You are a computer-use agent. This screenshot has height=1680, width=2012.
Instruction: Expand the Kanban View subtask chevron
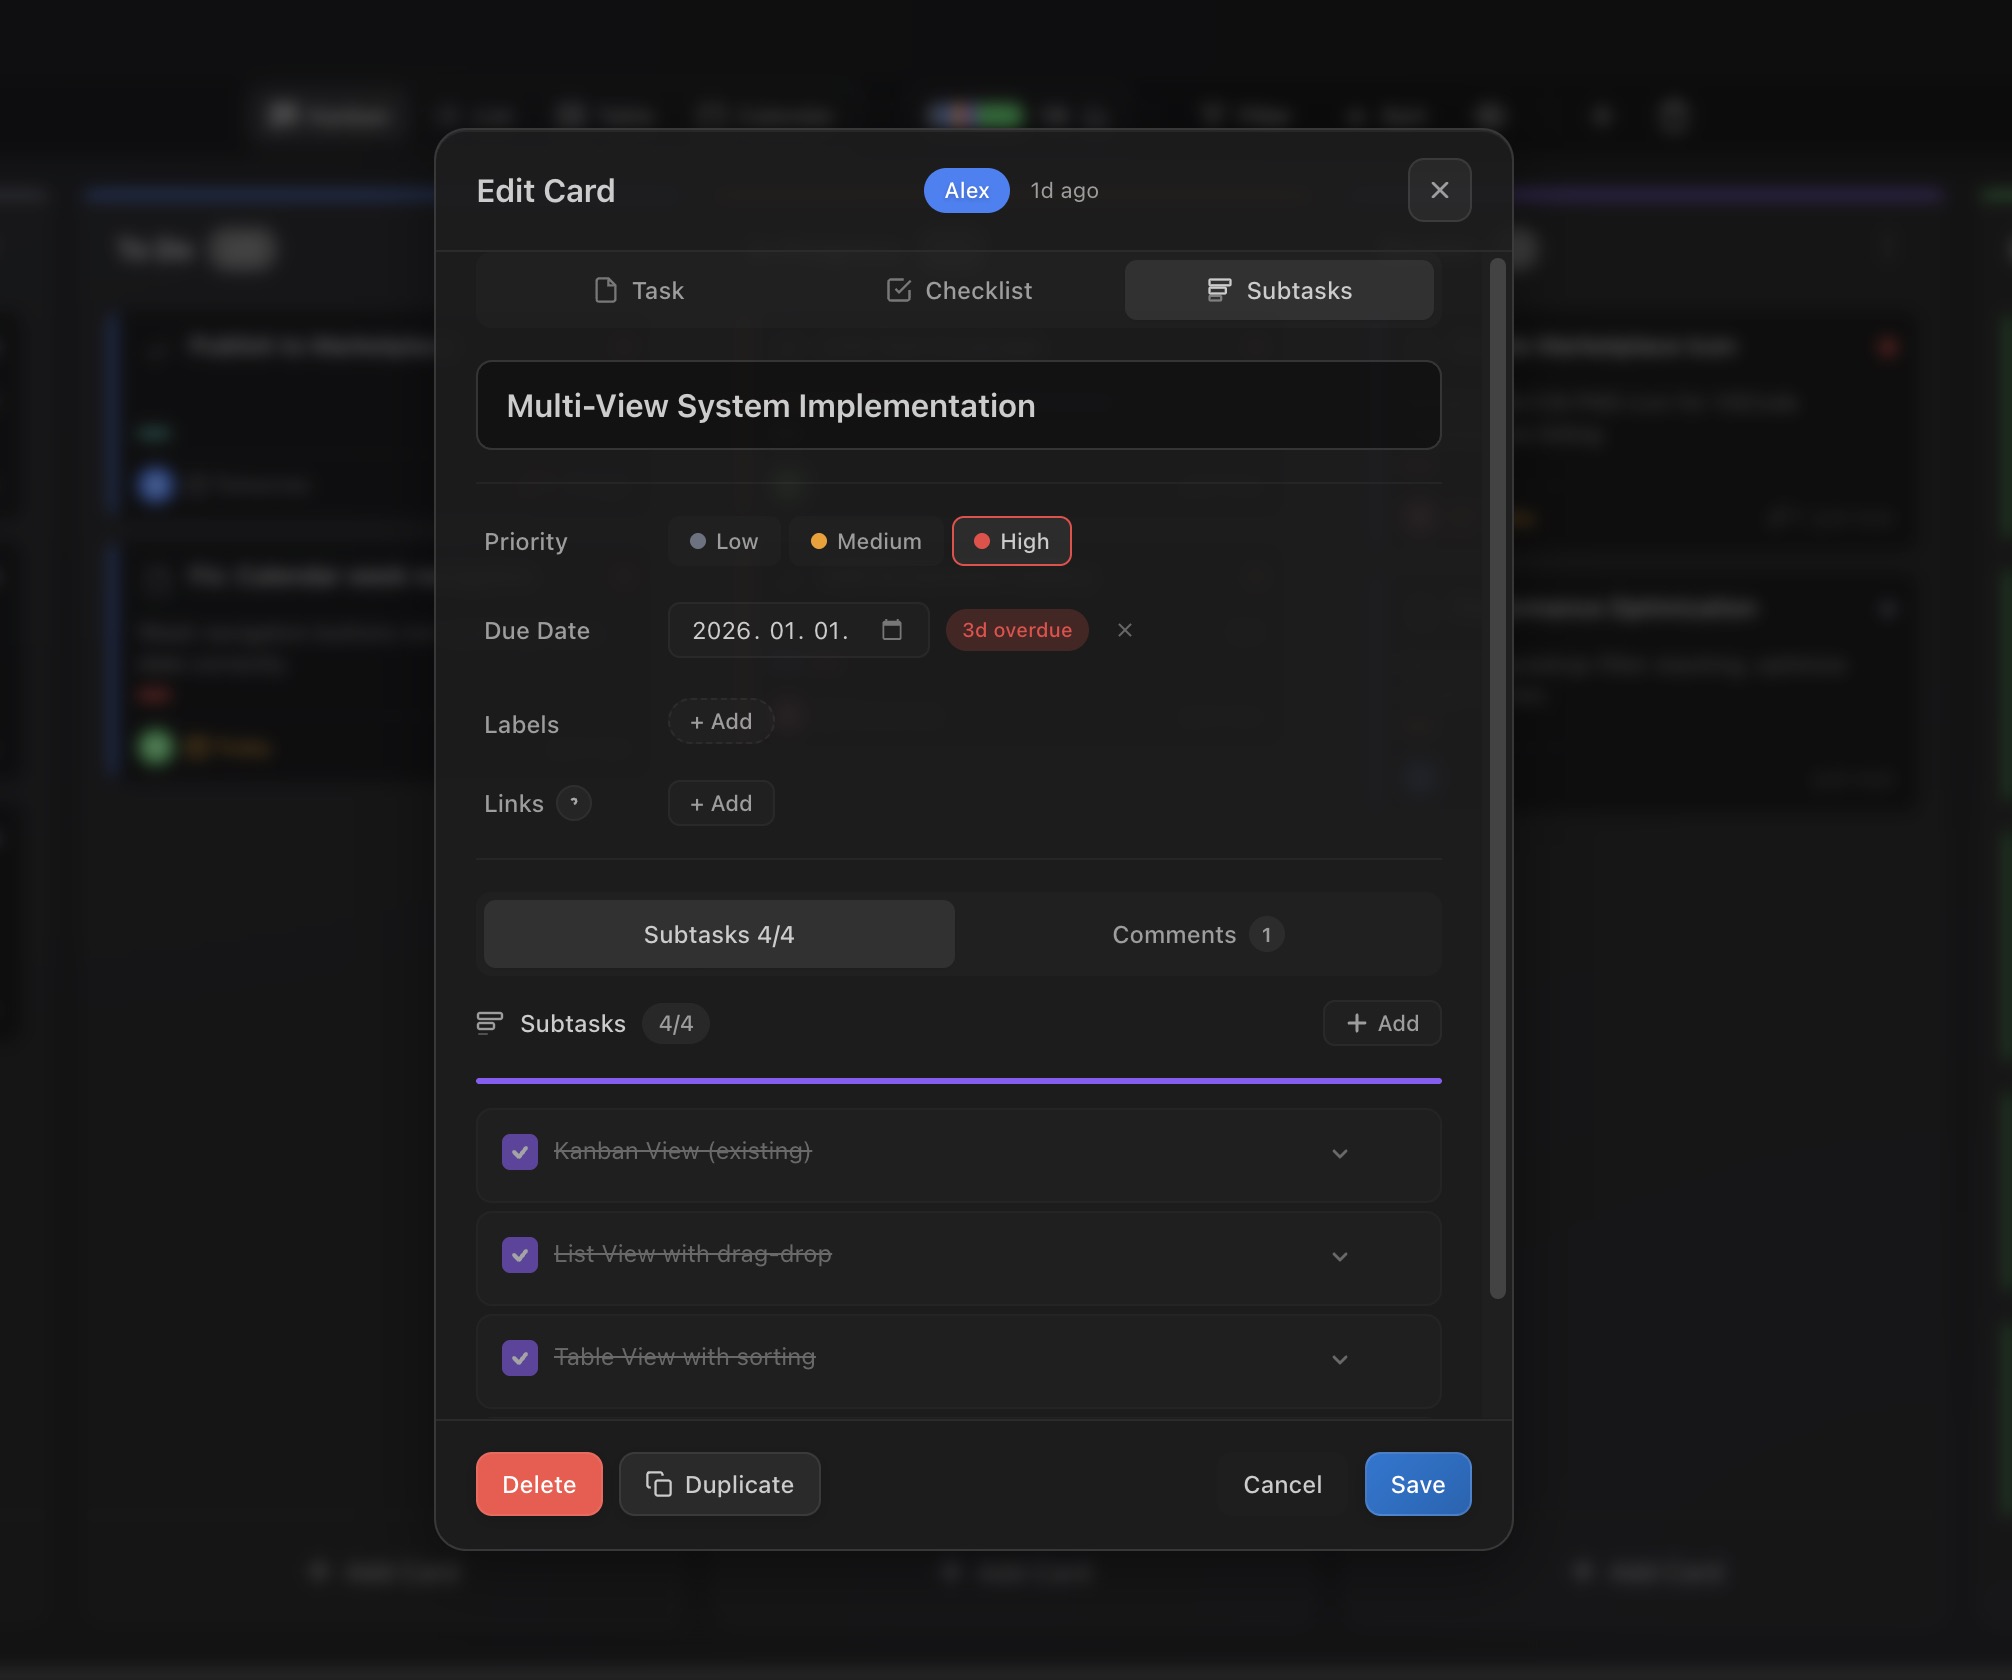coord(1339,1153)
